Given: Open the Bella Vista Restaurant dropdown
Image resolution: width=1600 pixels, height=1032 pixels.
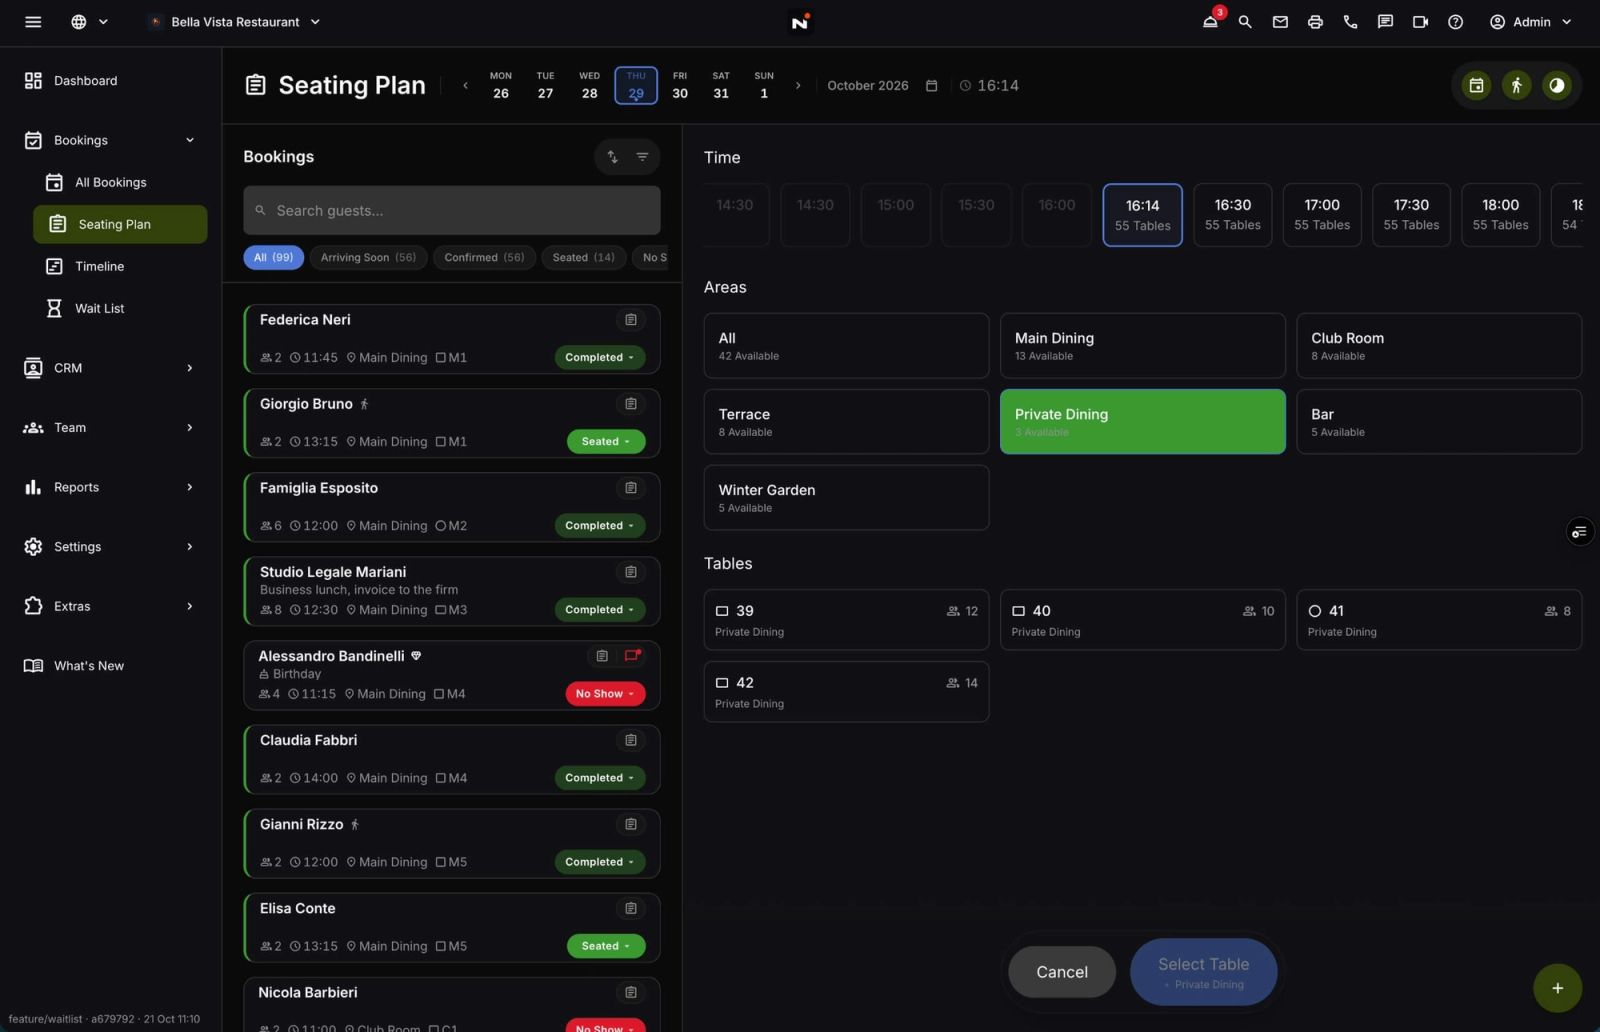Looking at the screenshot, I should (234, 22).
